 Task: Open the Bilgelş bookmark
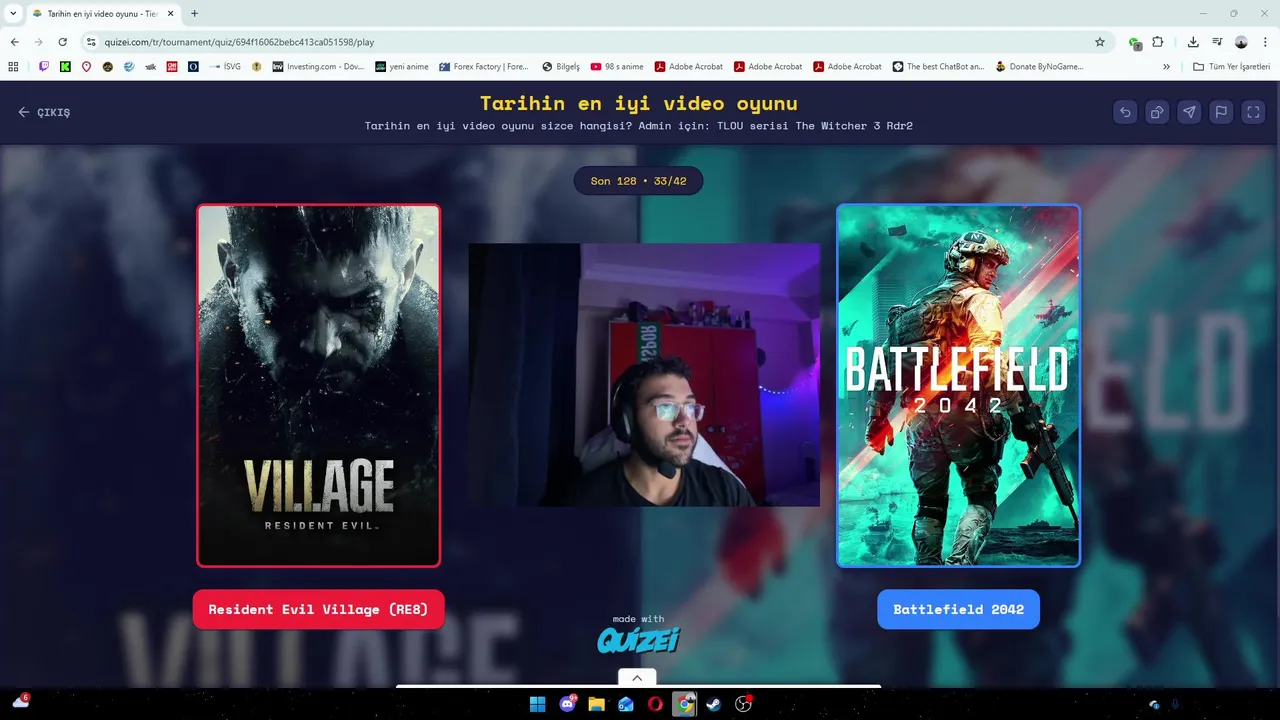(x=561, y=67)
